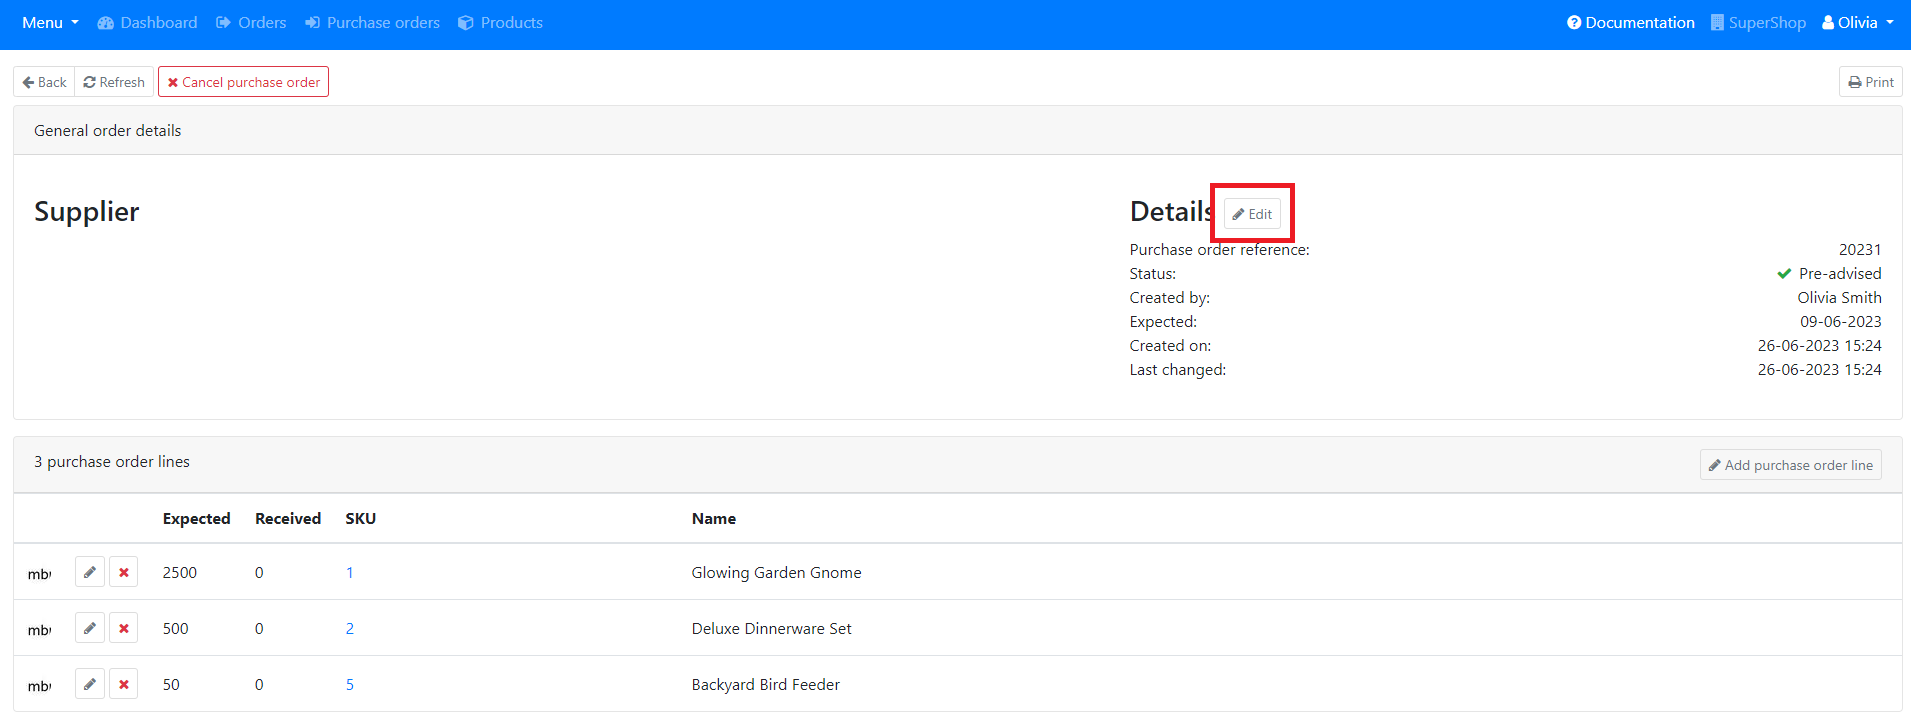Open Orders from the navbar
Screen dimensions: 1911x722
pyautogui.click(x=251, y=23)
